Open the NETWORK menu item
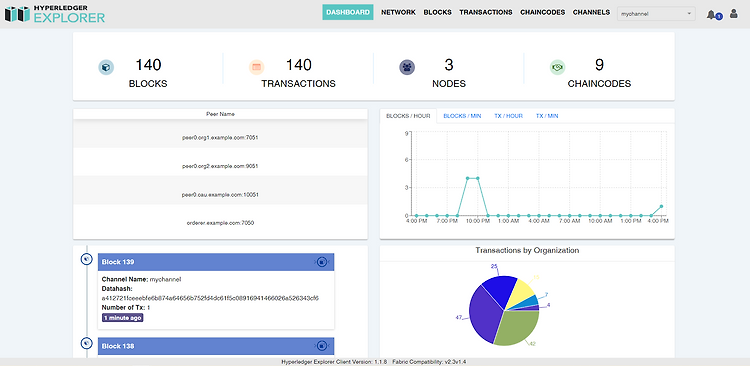This screenshot has width=750, height=366. tap(398, 12)
